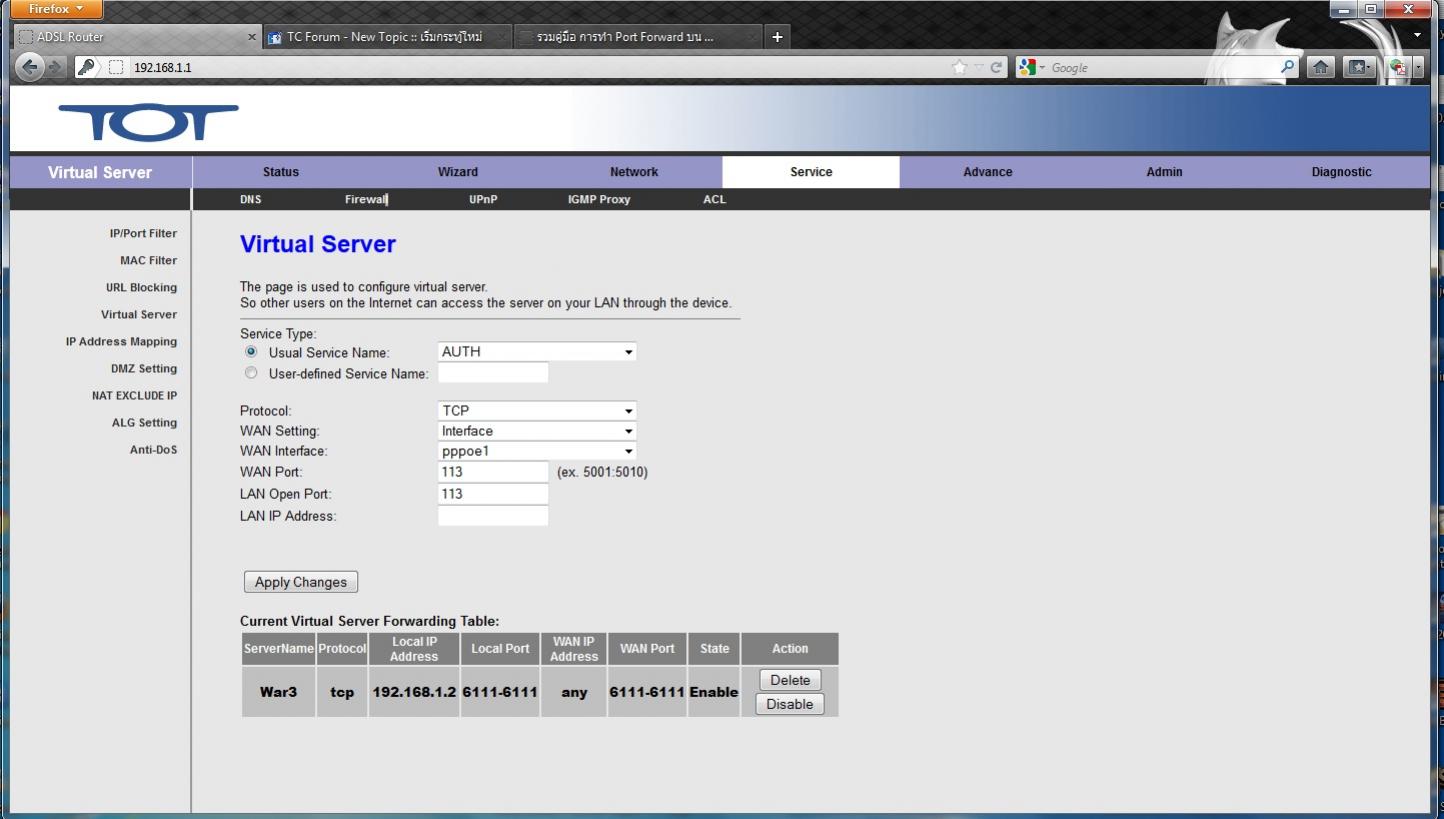
Task: Close the ADSL Router tab
Action: click(252, 37)
